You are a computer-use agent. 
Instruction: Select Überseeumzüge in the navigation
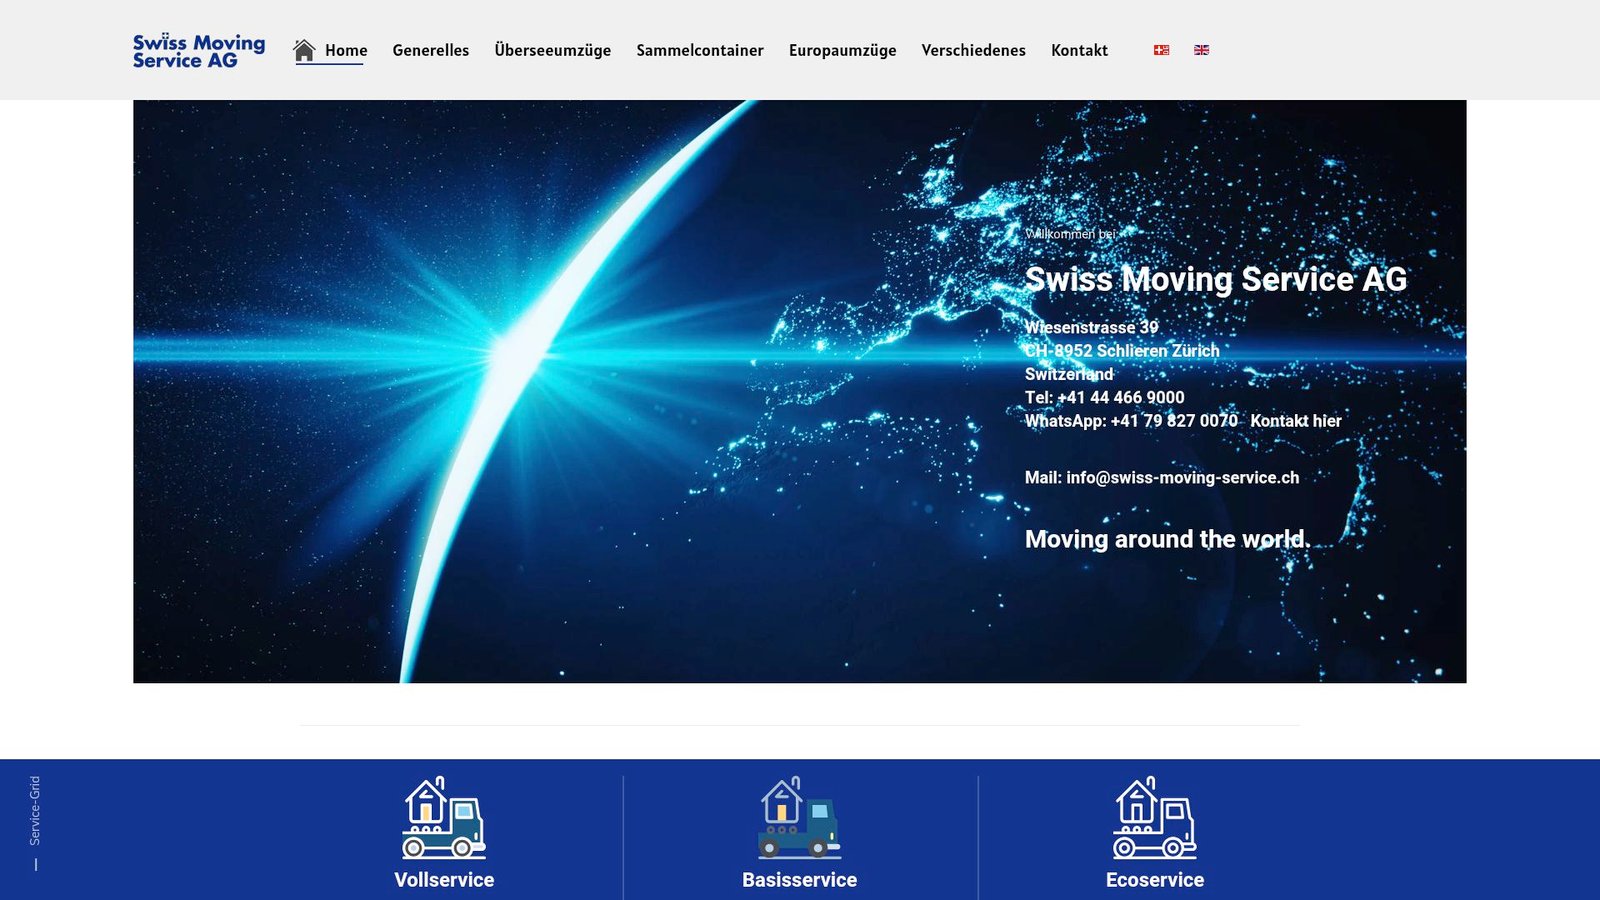pyautogui.click(x=551, y=50)
